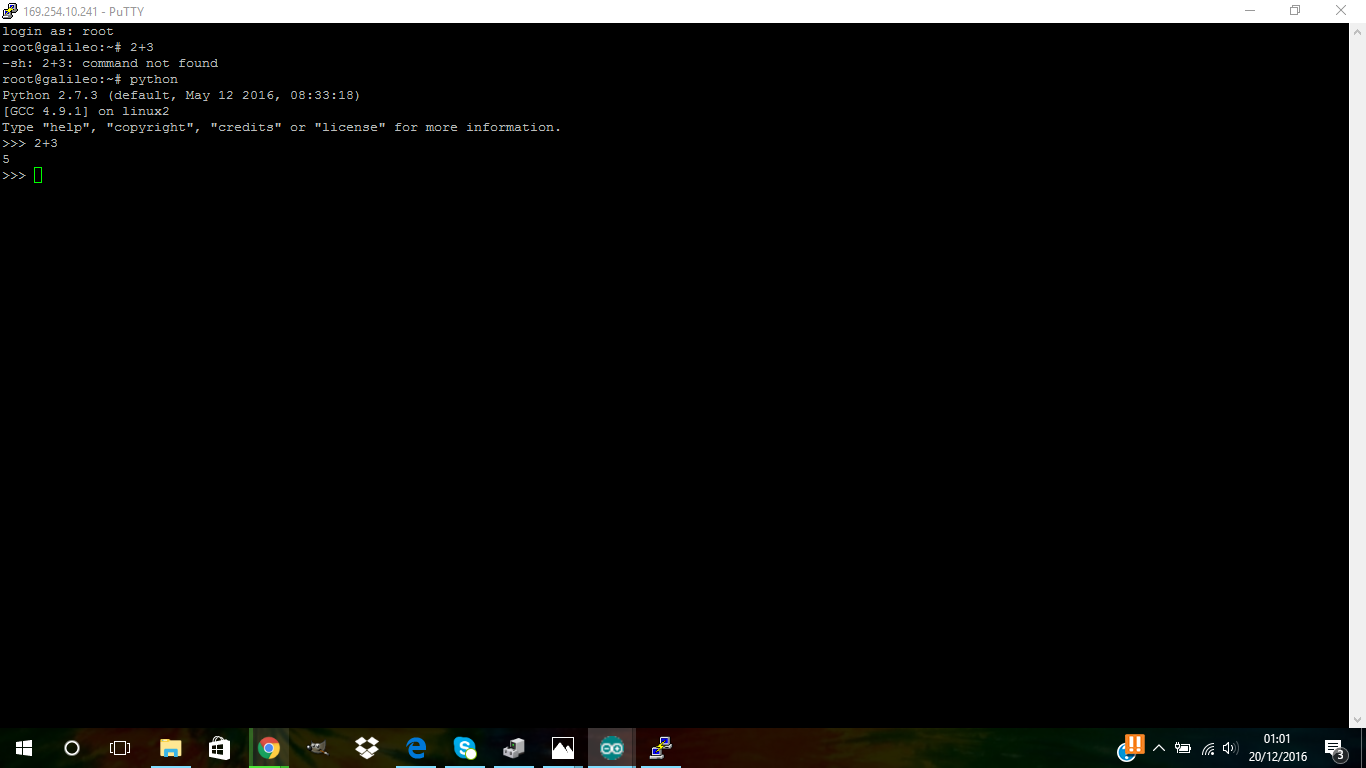Viewport: 1366px width, 768px height.
Task: Open GIMP from the taskbar
Action: [x=318, y=748]
